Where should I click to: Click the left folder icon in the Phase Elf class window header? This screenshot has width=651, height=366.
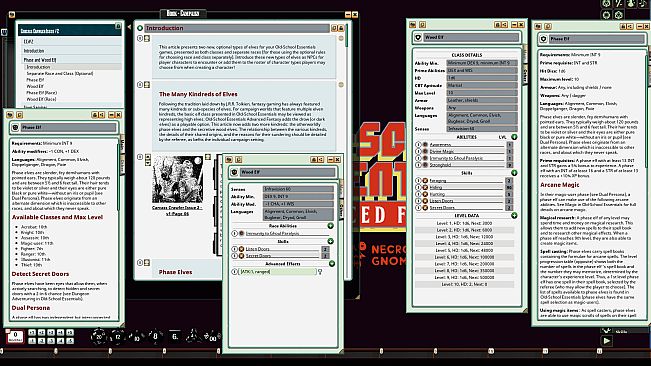pyautogui.click(x=538, y=27)
